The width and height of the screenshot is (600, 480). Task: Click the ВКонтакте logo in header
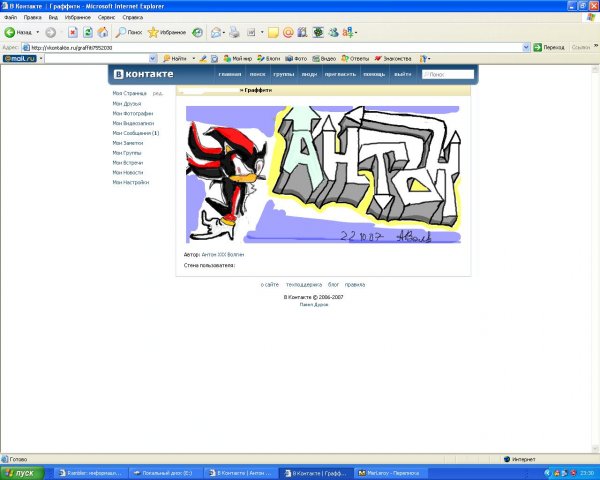[143, 74]
